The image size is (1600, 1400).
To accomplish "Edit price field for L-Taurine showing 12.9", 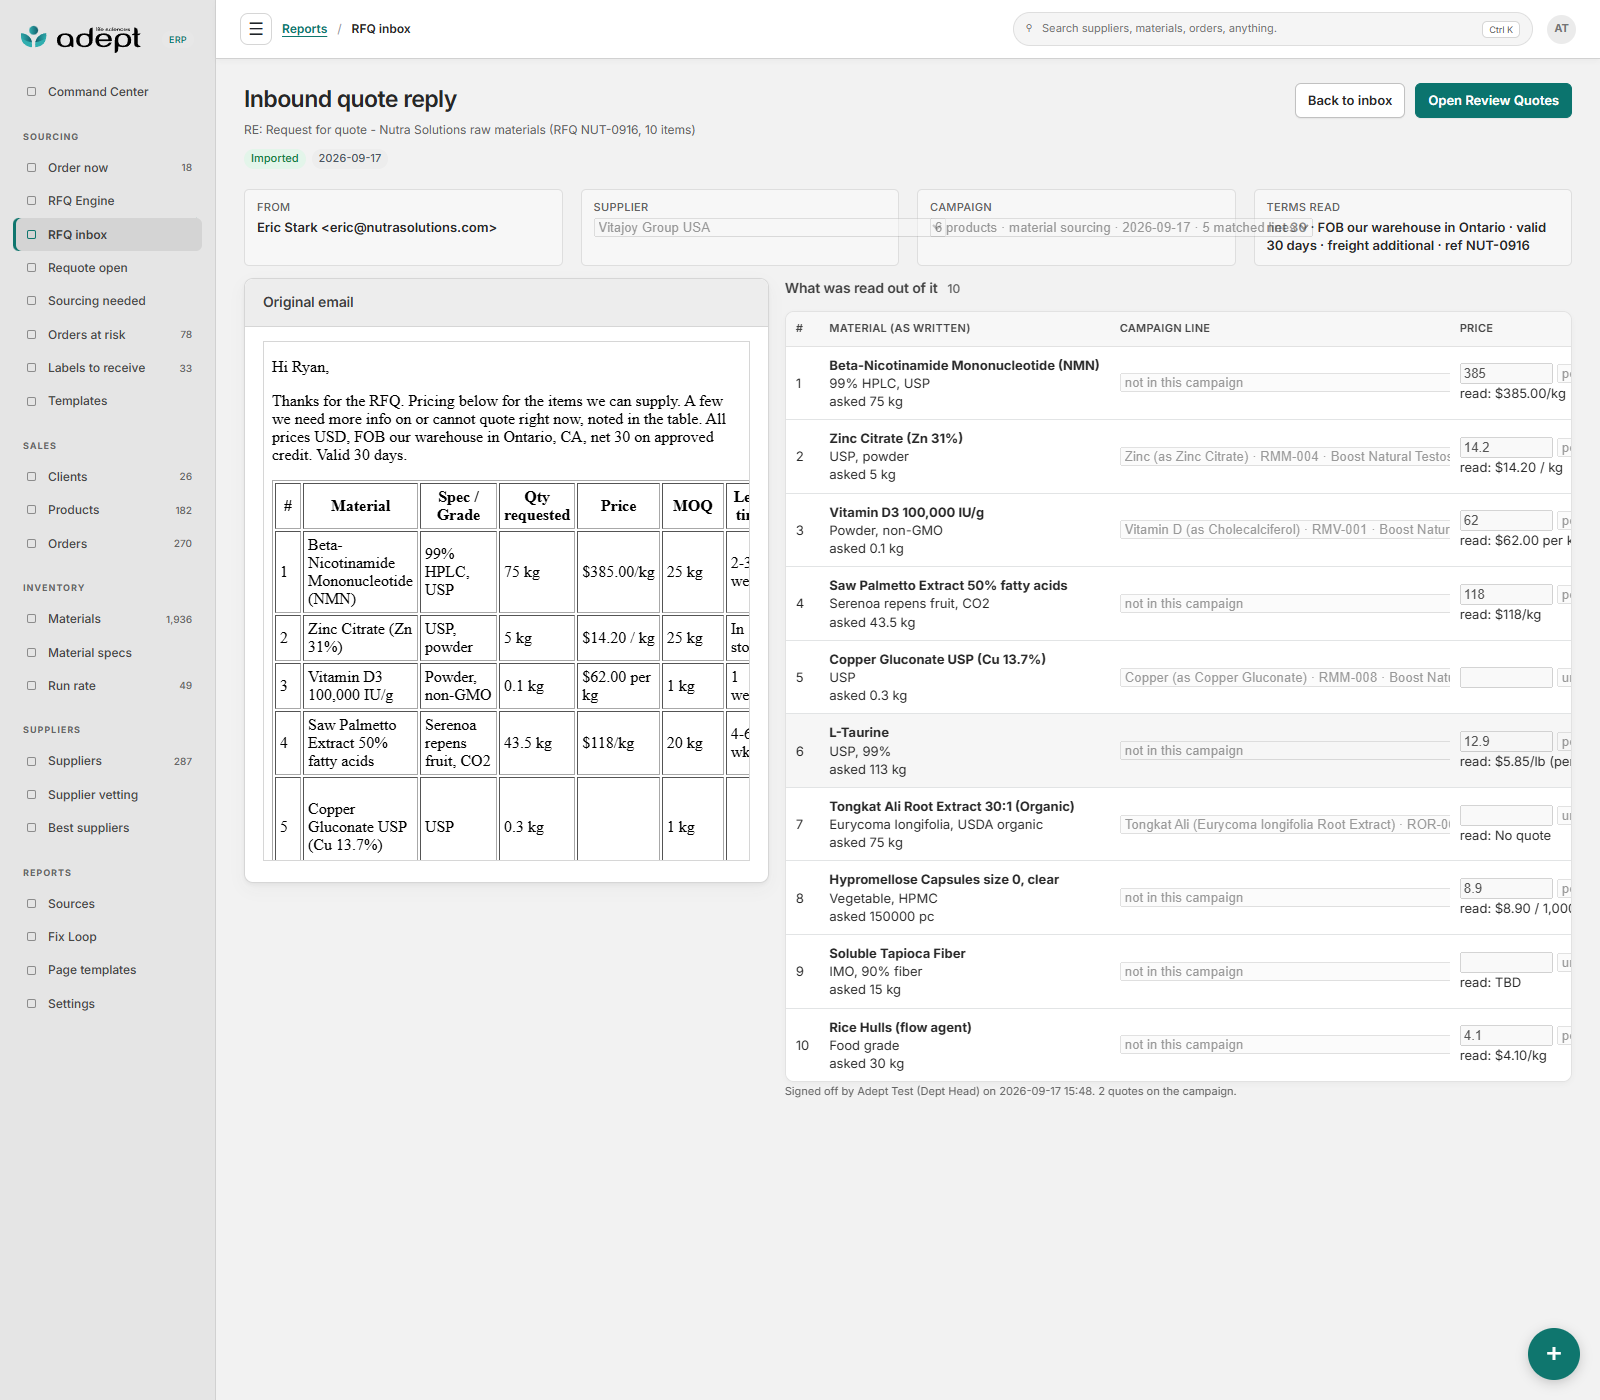I will coord(1506,741).
